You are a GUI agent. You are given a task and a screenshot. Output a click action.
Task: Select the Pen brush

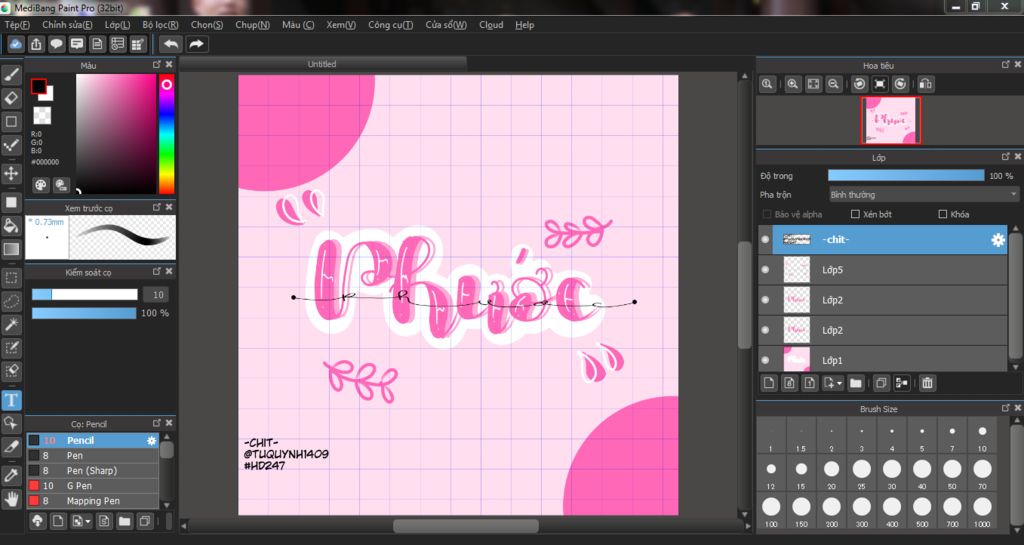click(92, 456)
